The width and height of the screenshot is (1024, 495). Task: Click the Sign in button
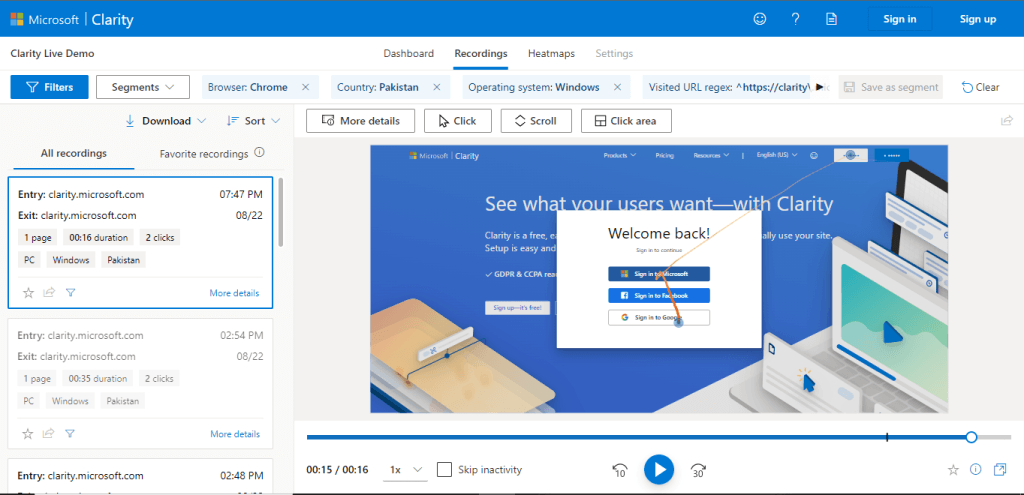point(899,19)
